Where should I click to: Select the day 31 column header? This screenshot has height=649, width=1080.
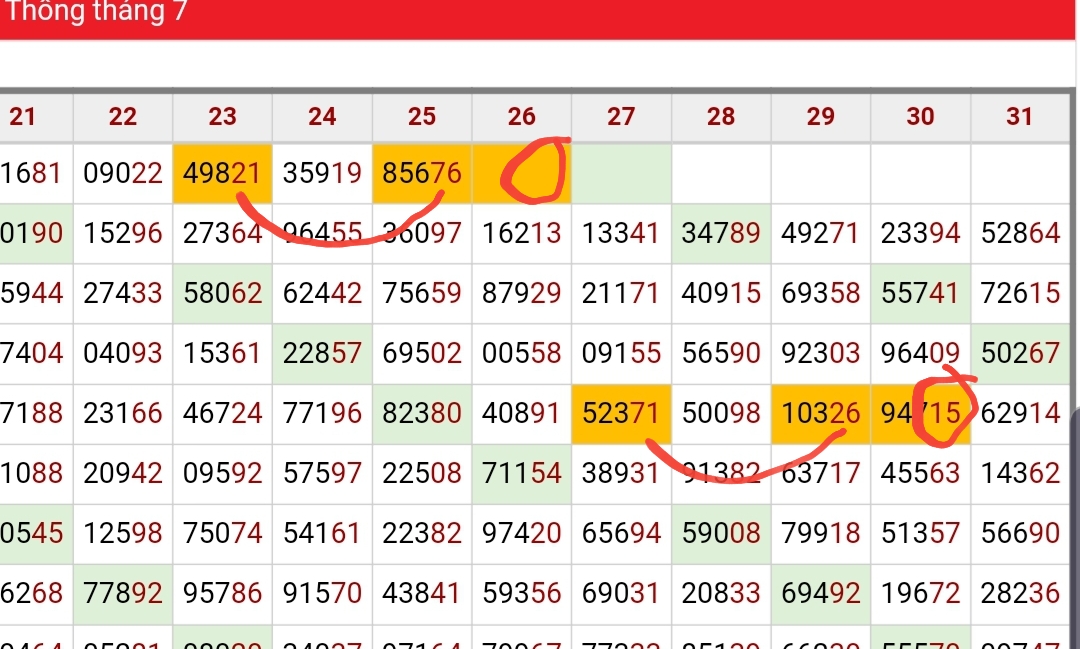(x=1020, y=116)
